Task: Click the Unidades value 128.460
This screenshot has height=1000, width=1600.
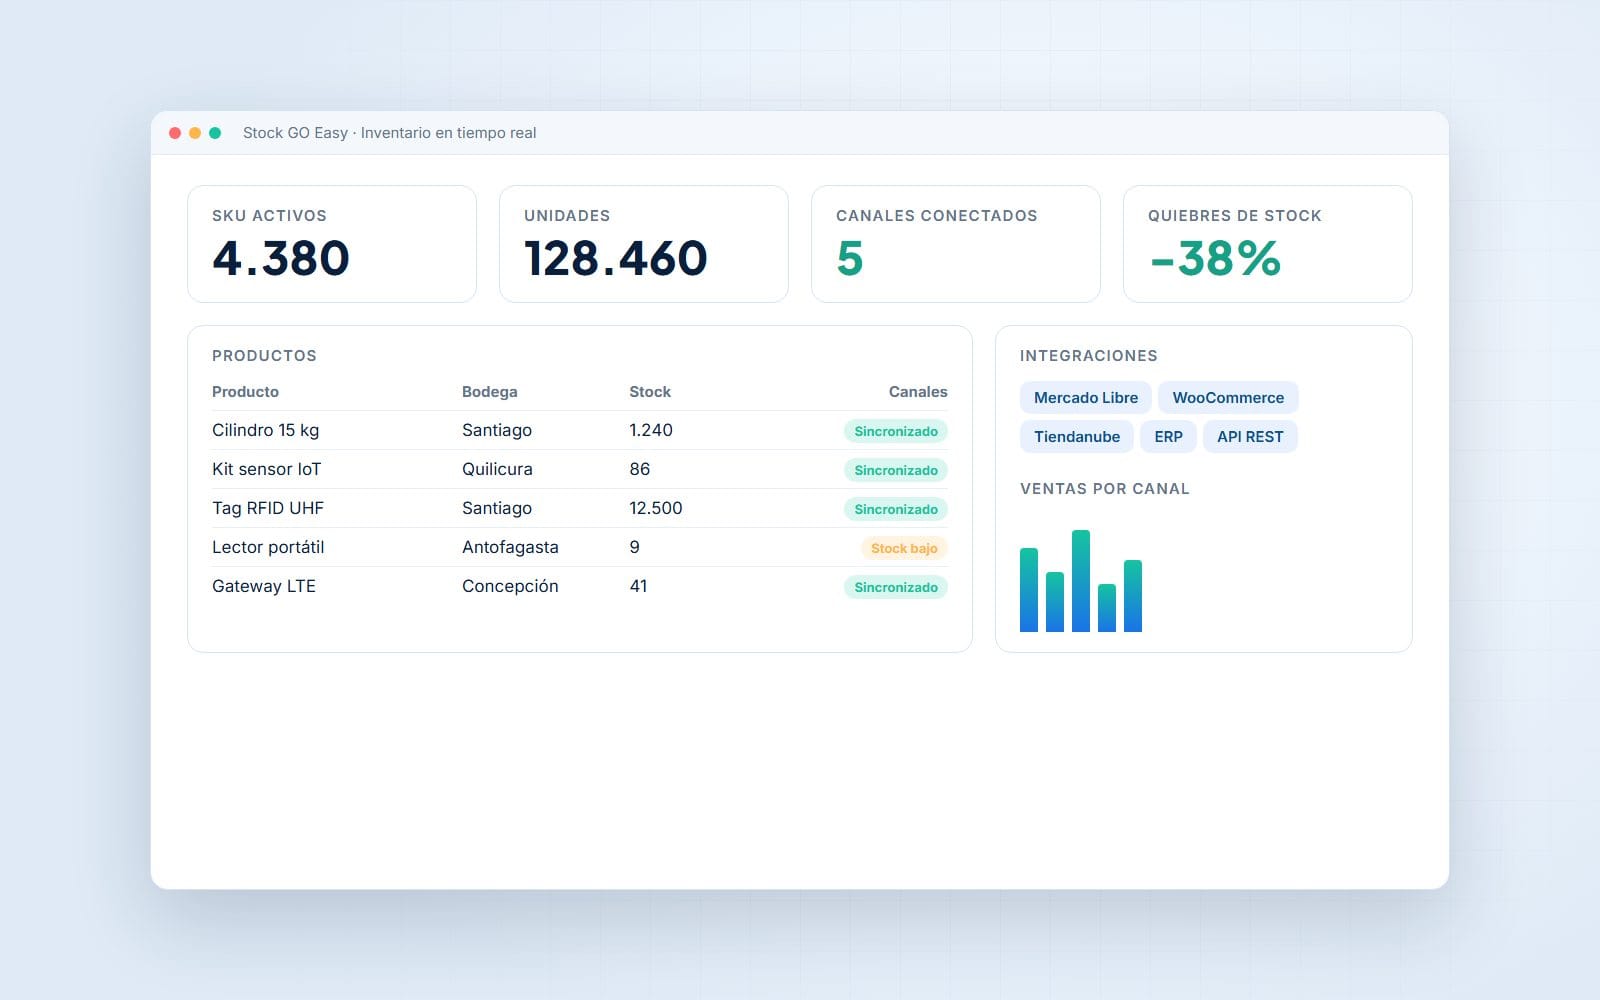Action: 616,258
